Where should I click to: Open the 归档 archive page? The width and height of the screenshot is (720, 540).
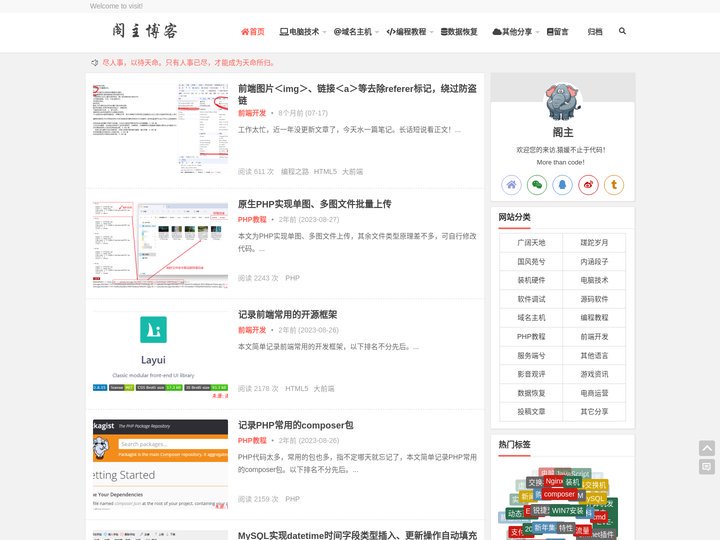595,32
